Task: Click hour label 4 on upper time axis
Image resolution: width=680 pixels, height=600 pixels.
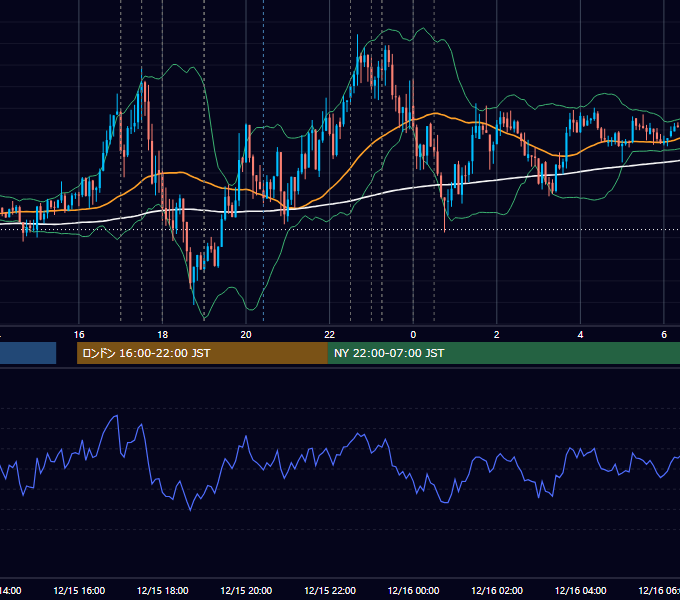Action: point(580,335)
